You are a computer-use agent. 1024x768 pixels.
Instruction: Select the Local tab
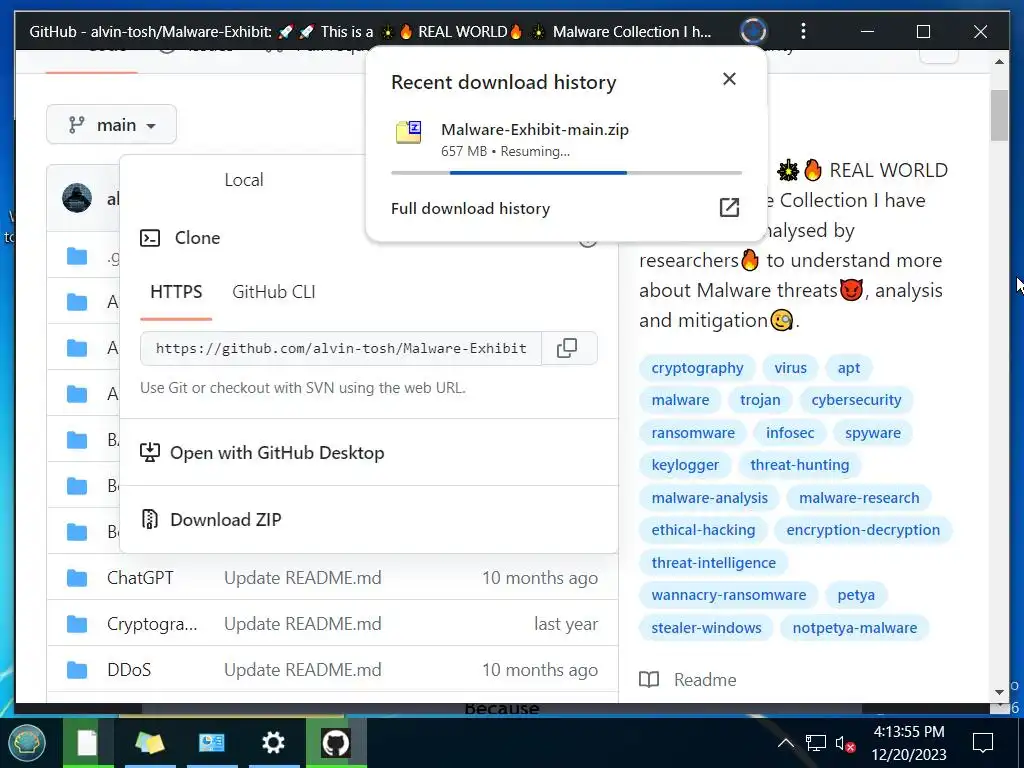pyautogui.click(x=244, y=180)
